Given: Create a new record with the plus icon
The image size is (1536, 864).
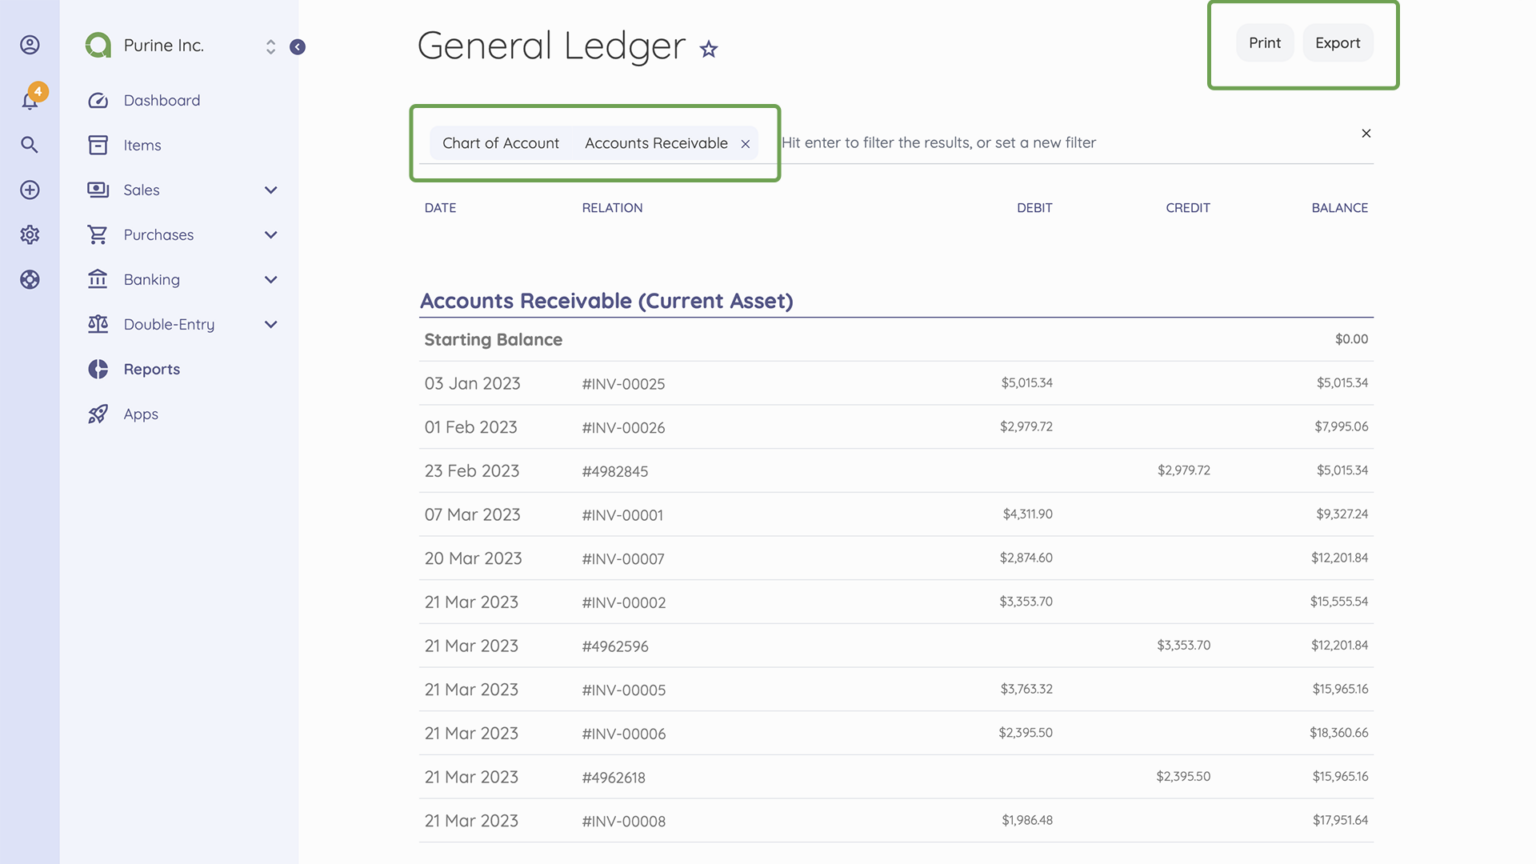Looking at the screenshot, I should (x=29, y=190).
